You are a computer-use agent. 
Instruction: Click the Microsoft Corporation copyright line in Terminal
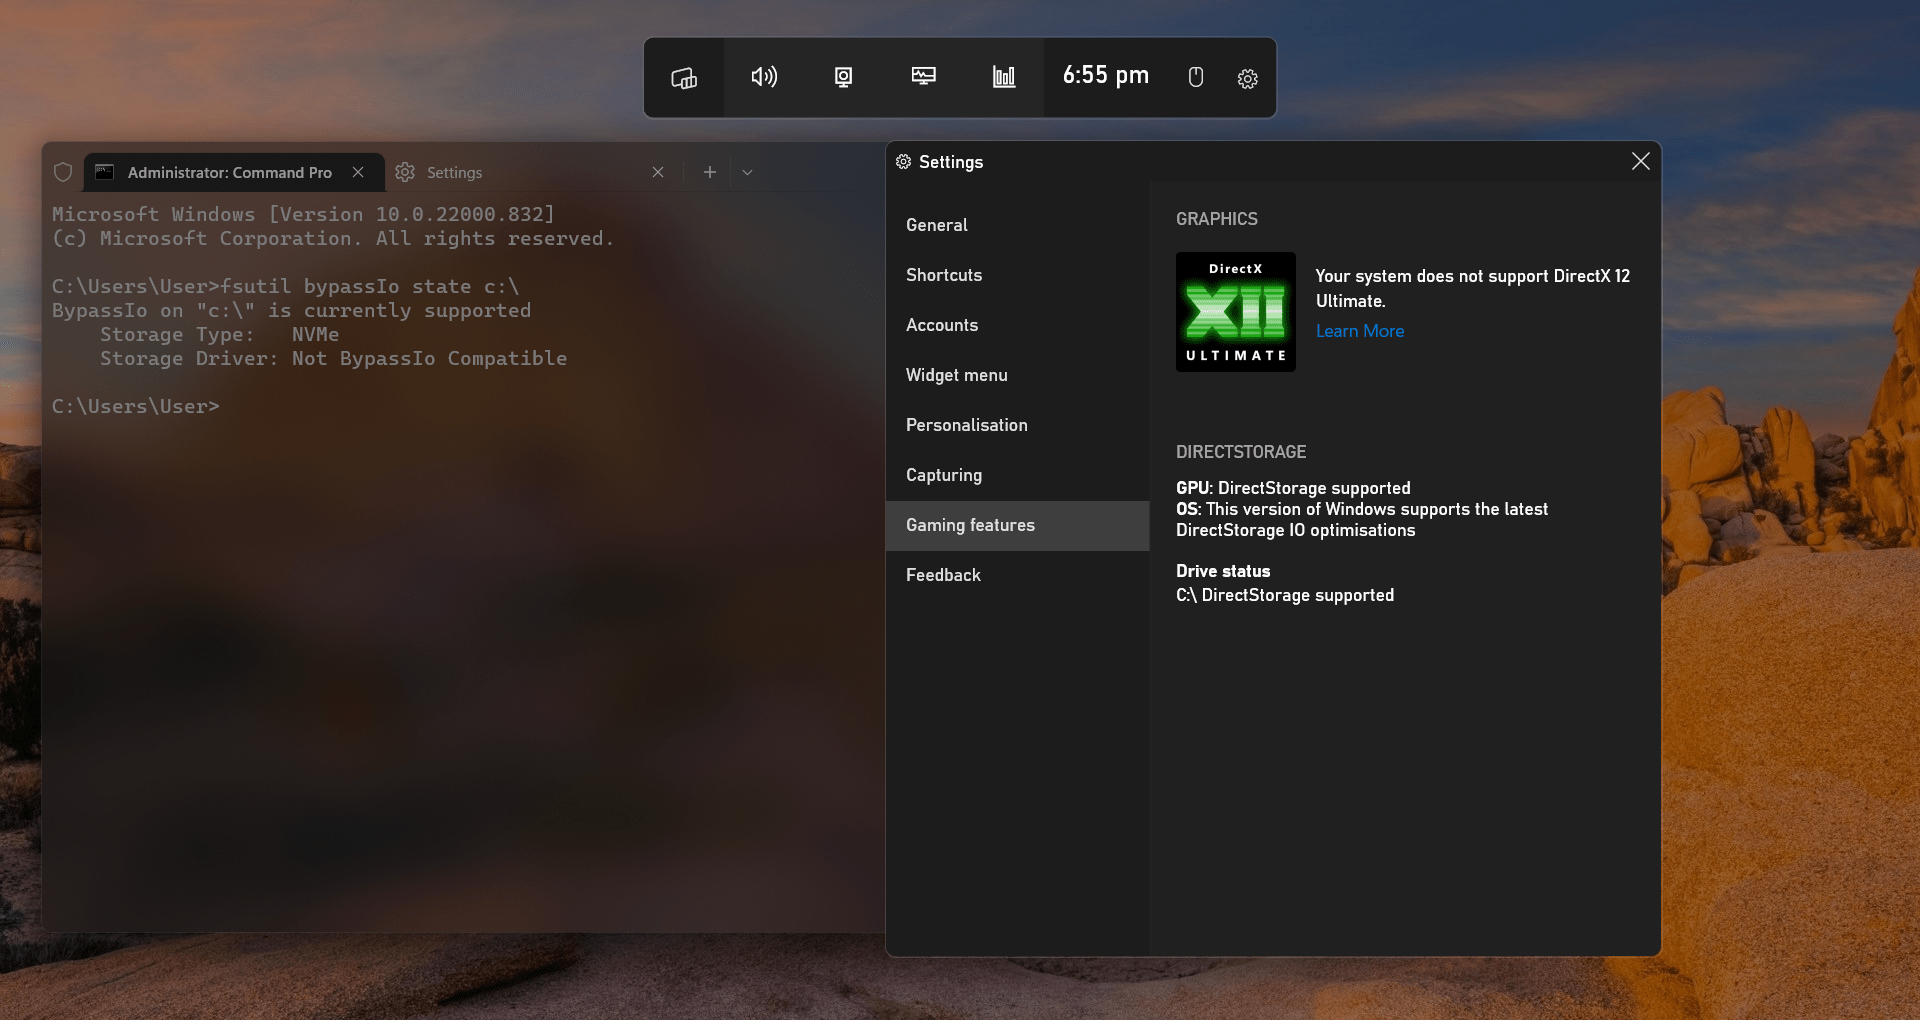coord(333,239)
